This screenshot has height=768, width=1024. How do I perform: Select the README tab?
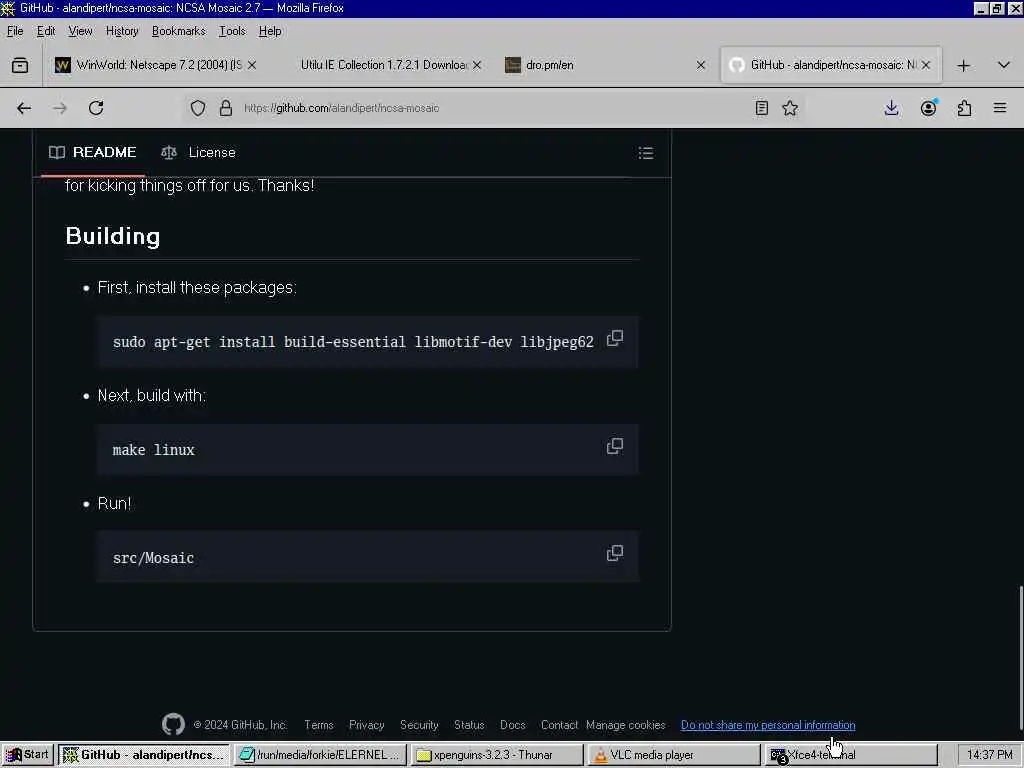(x=93, y=153)
